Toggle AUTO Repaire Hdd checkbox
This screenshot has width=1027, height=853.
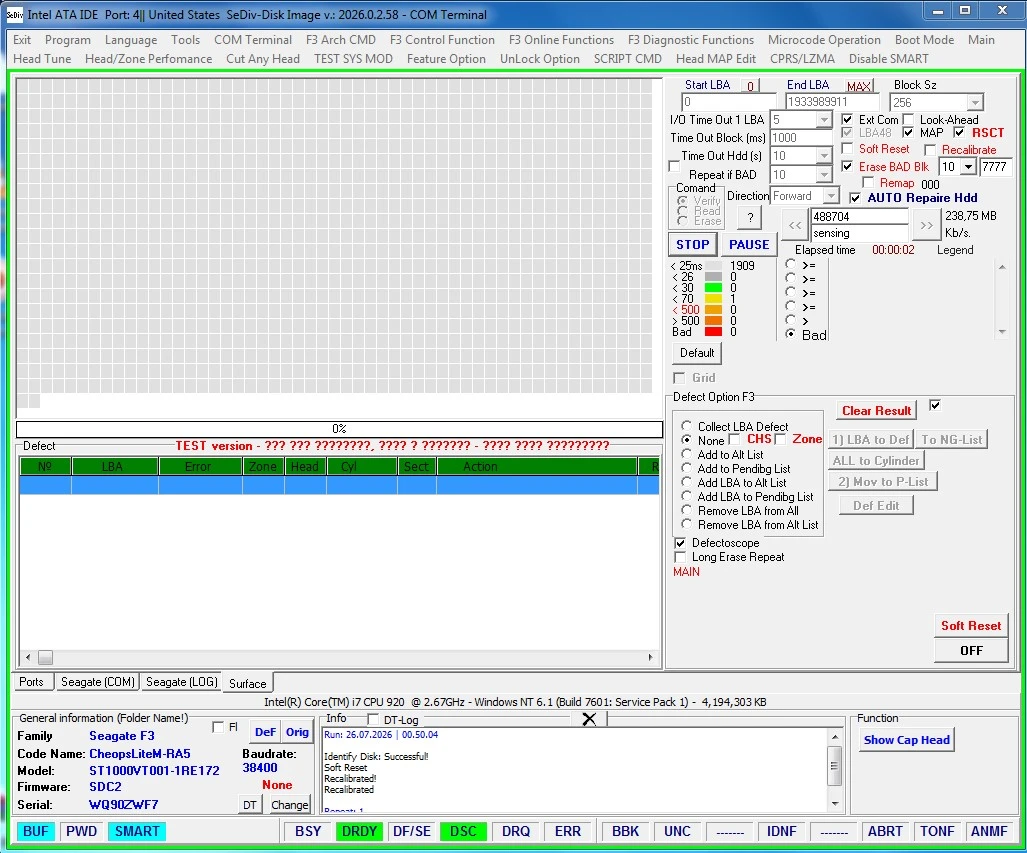tap(855, 198)
